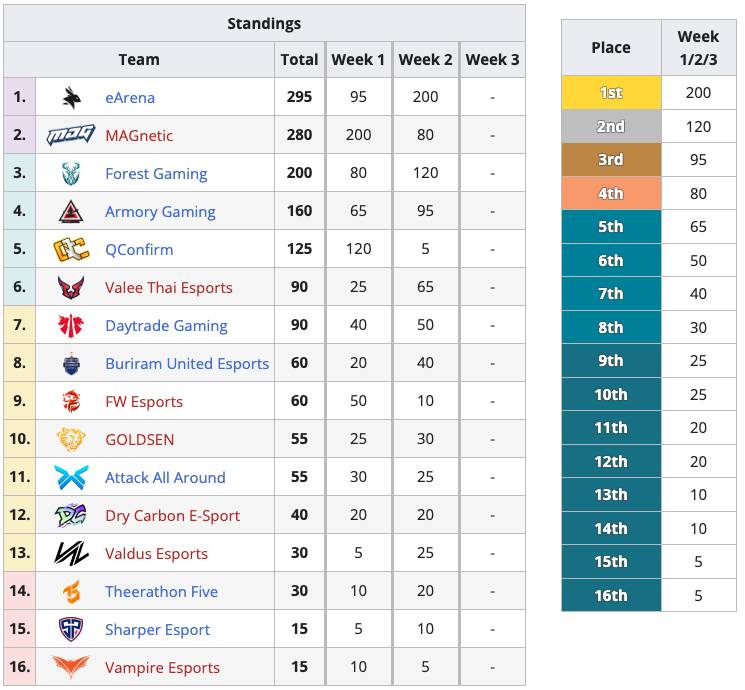Click FW Esports Week 1 score 50
The width and height of the screenshot is (745, 690).
[358, 401]
